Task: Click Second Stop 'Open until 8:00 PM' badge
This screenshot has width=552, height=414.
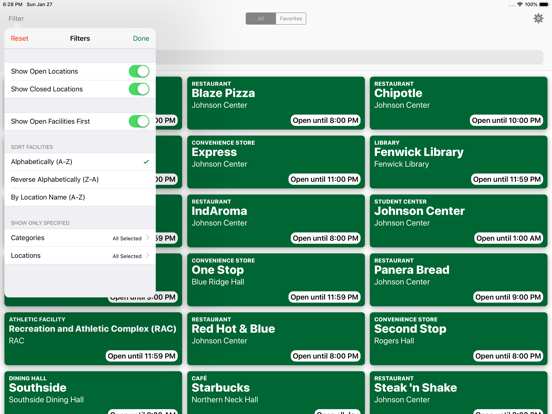Action: [508, 356]
